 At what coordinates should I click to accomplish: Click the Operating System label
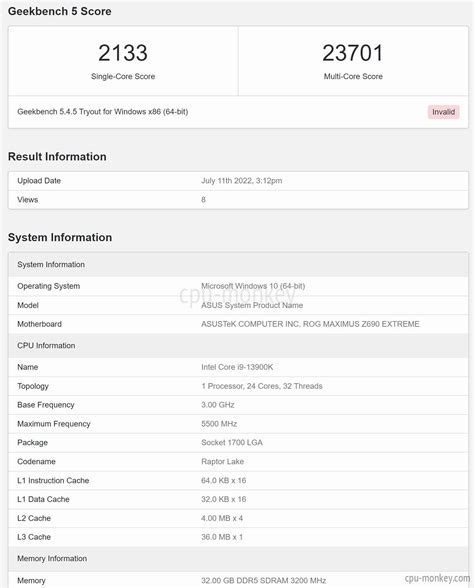[x=49, y=286]
